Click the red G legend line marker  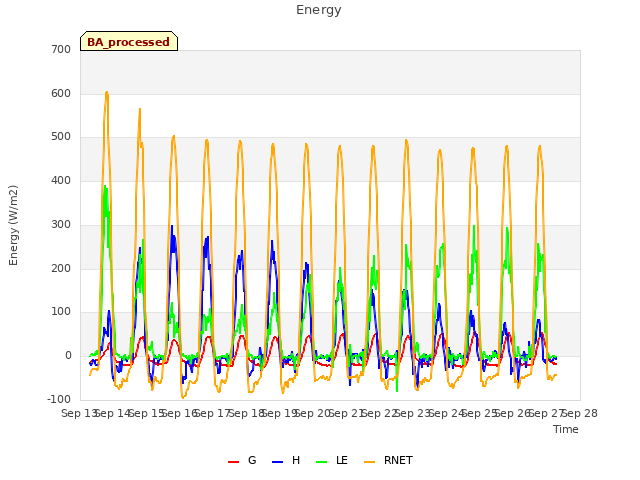click(233, 462)
